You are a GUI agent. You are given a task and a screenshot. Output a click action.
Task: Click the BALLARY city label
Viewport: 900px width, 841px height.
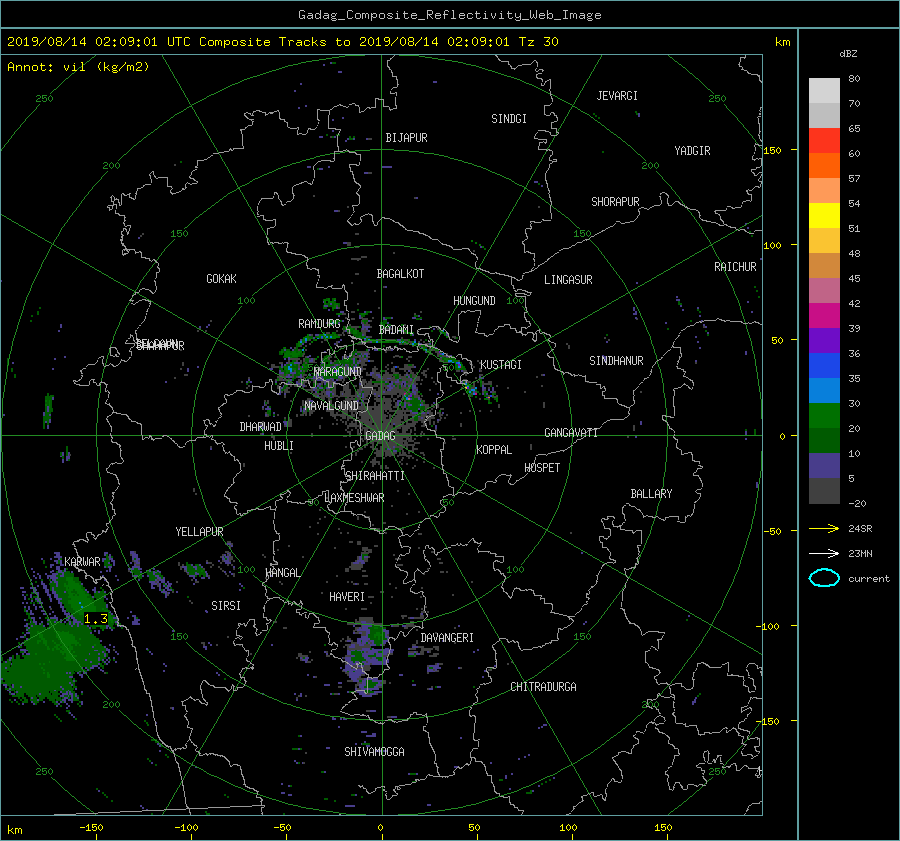pos(651,494)
